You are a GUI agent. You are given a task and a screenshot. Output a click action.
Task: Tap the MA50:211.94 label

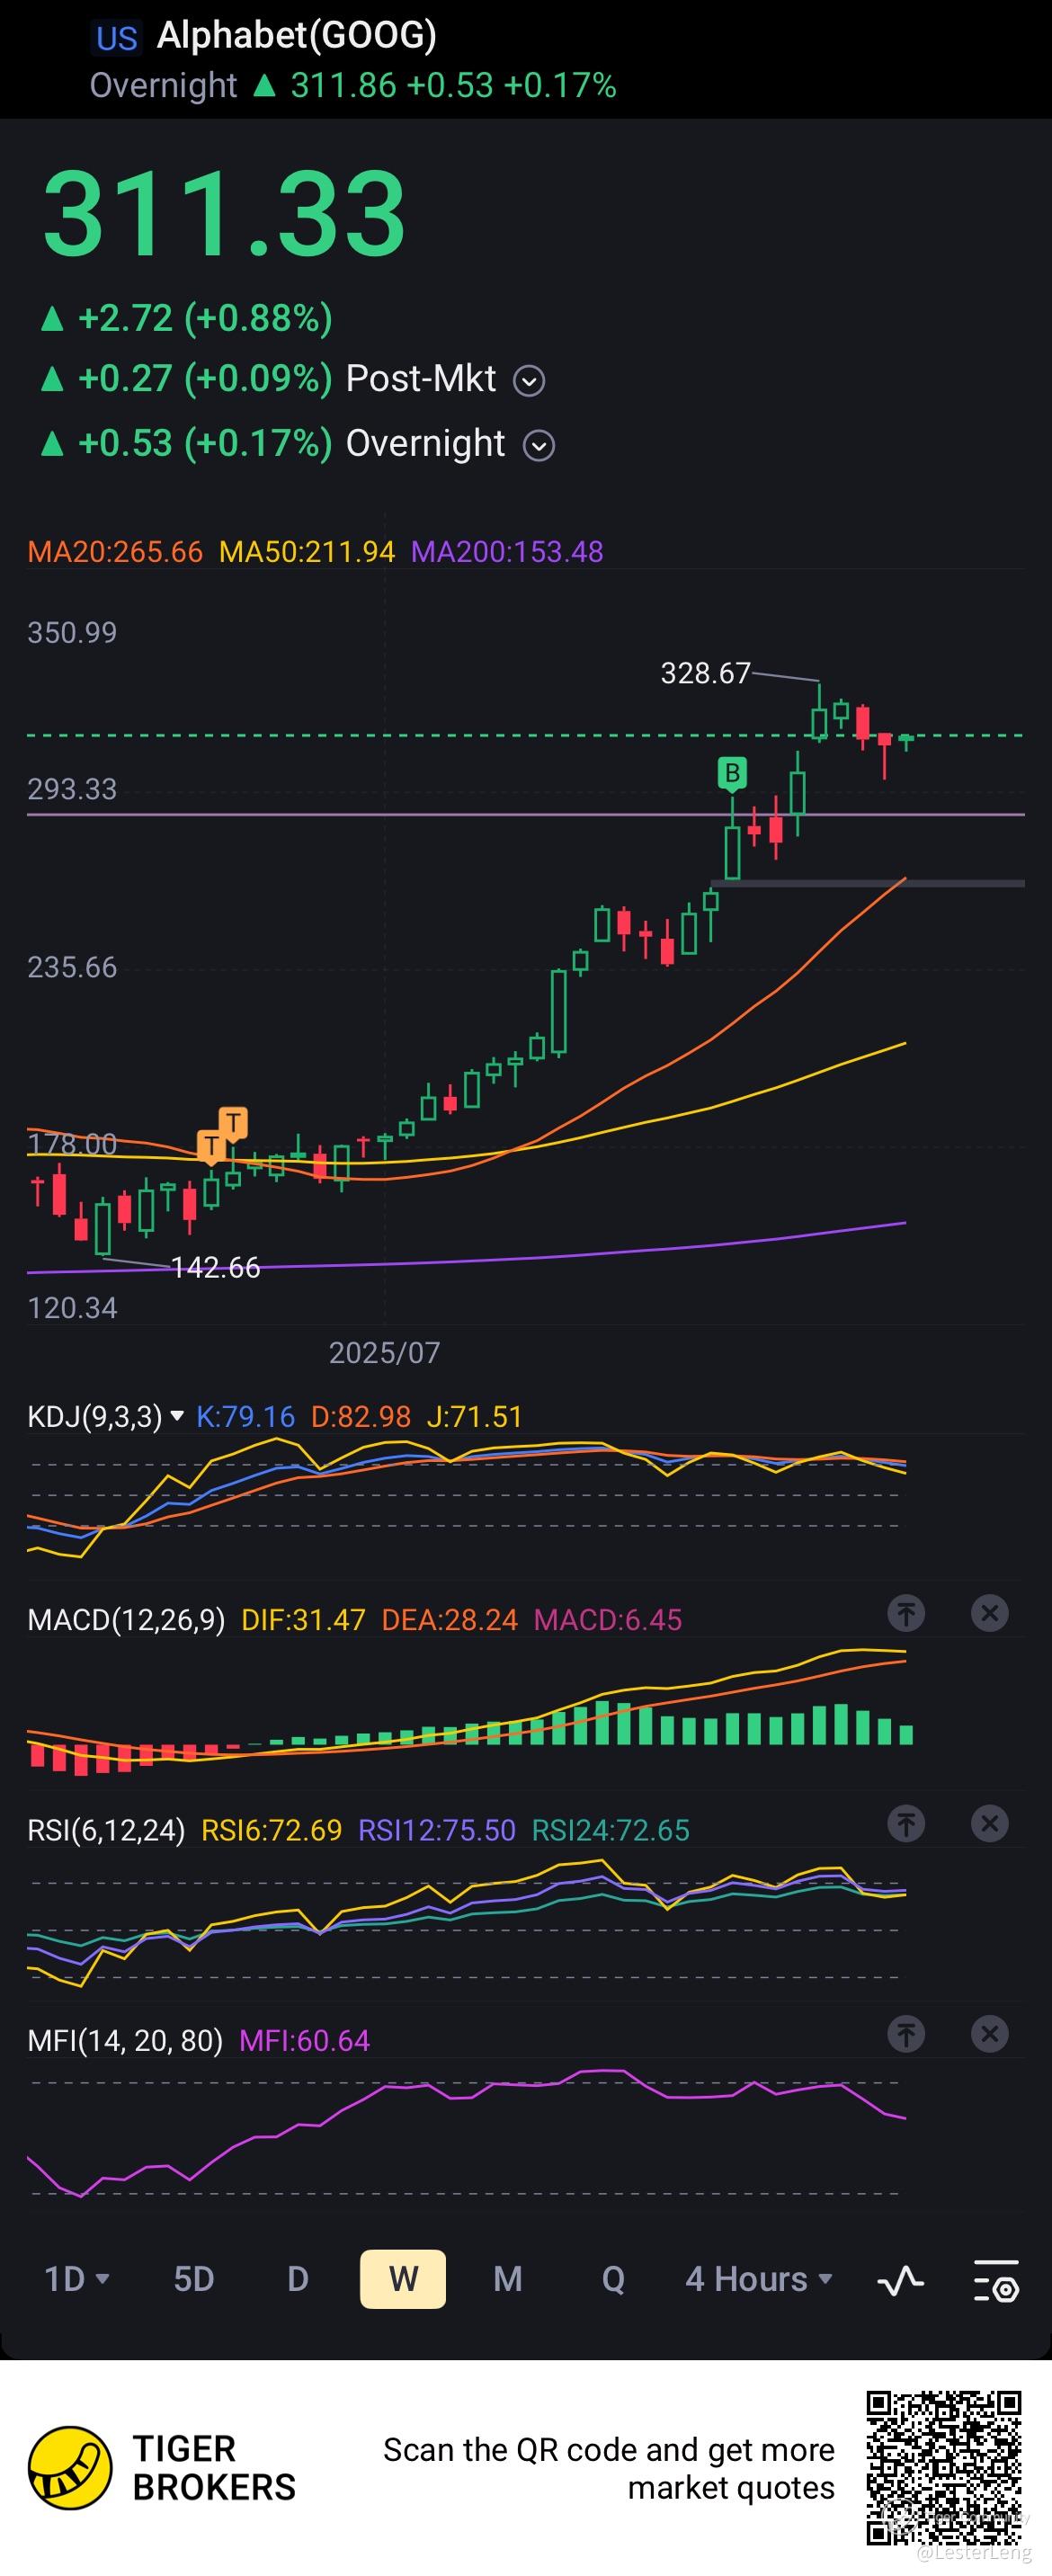(307, 552)
